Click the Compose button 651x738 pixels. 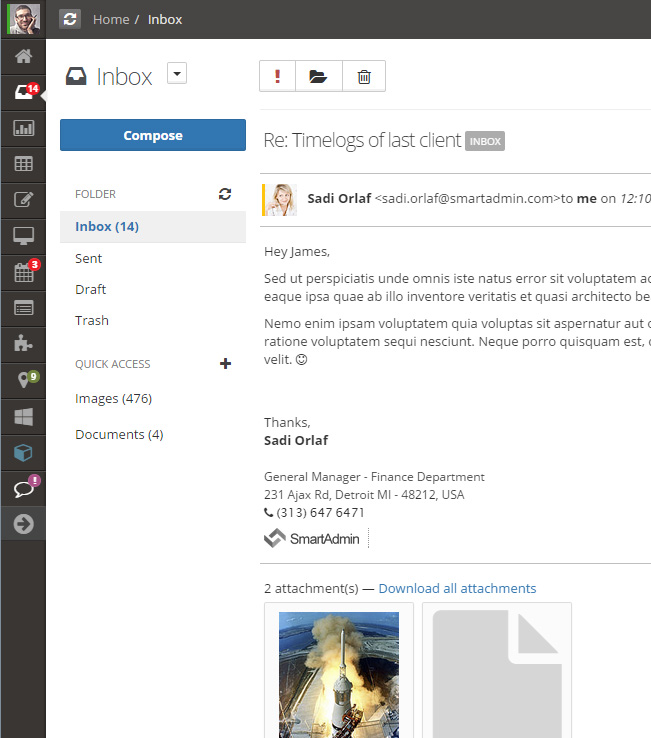coord(153,135)
